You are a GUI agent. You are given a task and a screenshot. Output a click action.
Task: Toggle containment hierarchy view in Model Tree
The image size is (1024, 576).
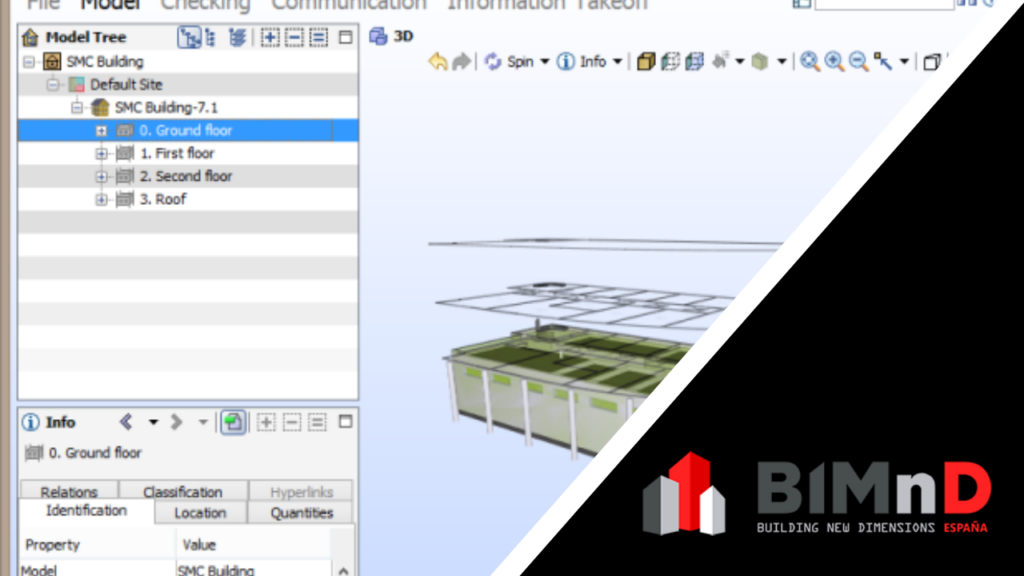coord(188,38)
